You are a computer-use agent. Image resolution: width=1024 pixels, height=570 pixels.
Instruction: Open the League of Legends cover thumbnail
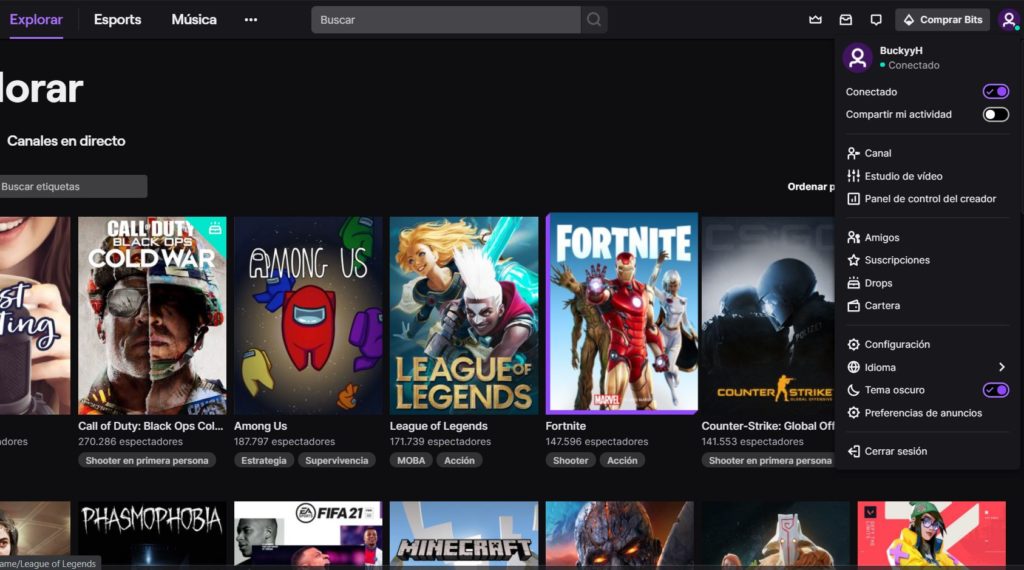click(x=464, y=315)
